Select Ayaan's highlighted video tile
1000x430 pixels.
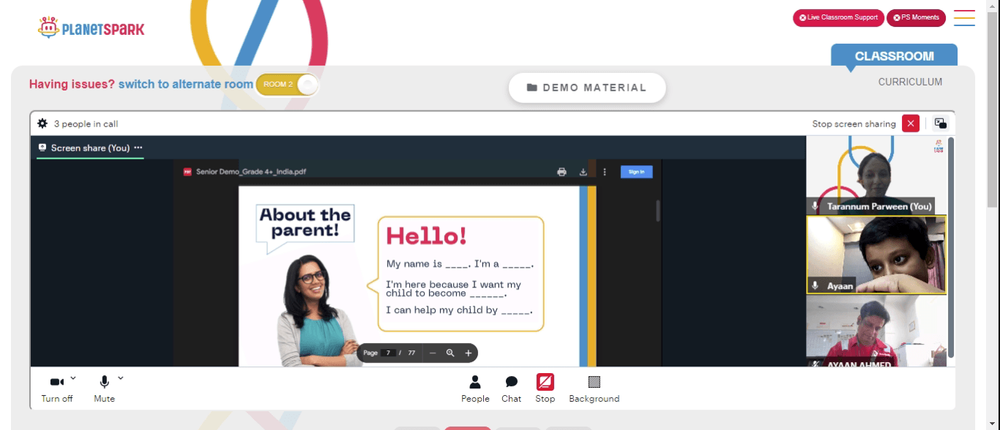876,255
